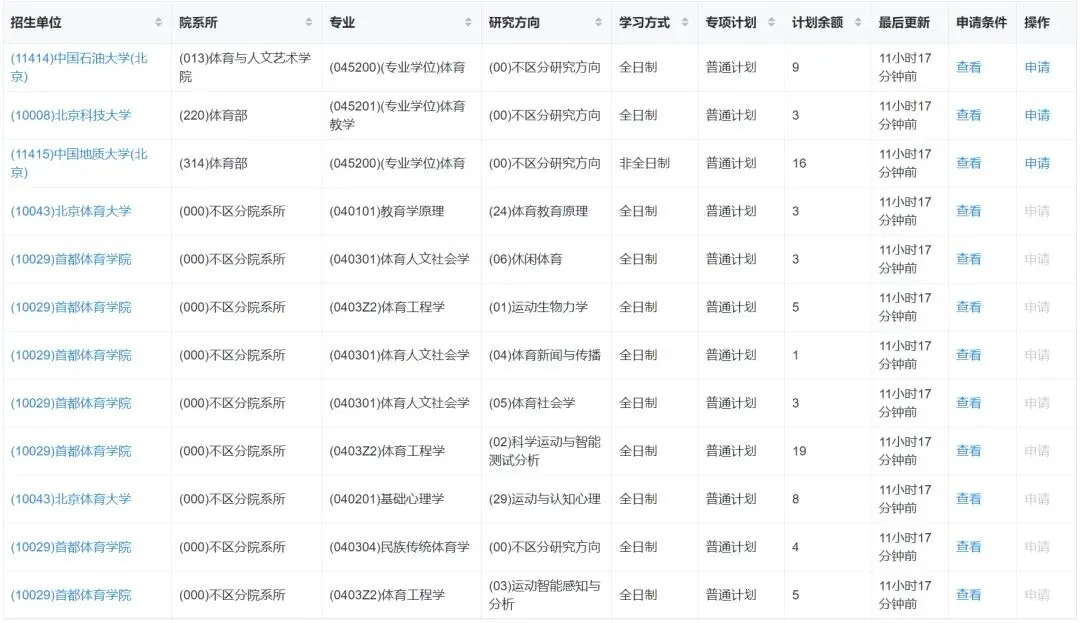Screen dimensions: 1080x623
Task: Sort by the 学习方式 column arrows
Action: tap(685, 22)
